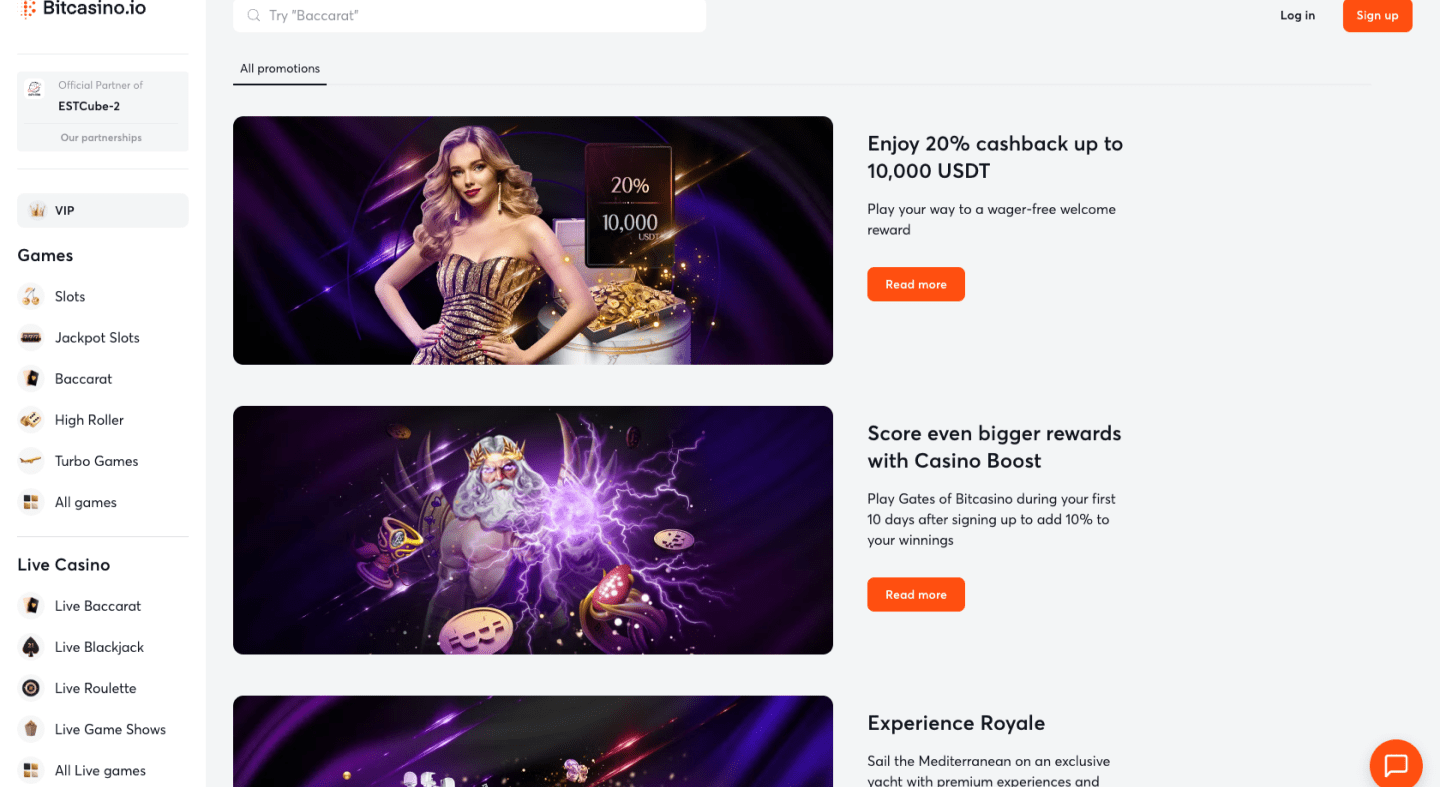Click the Slots cherry icon
This screenshot has height=787, width=1440.
(31, 296)
